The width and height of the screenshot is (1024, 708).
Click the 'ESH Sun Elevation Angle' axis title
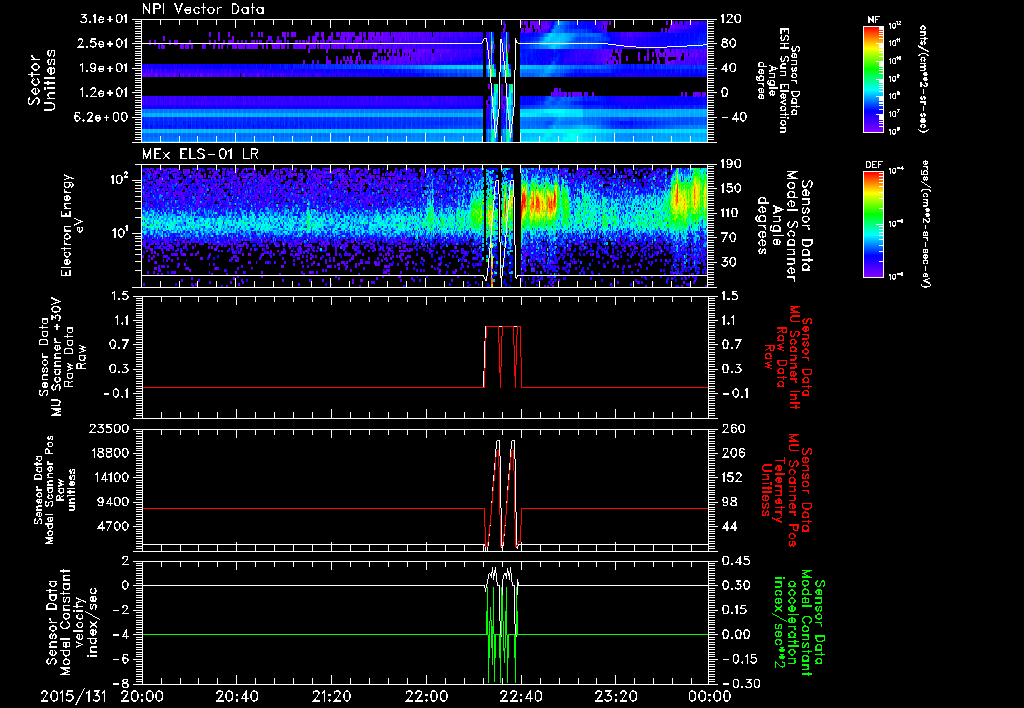click(x=778, y=80)
